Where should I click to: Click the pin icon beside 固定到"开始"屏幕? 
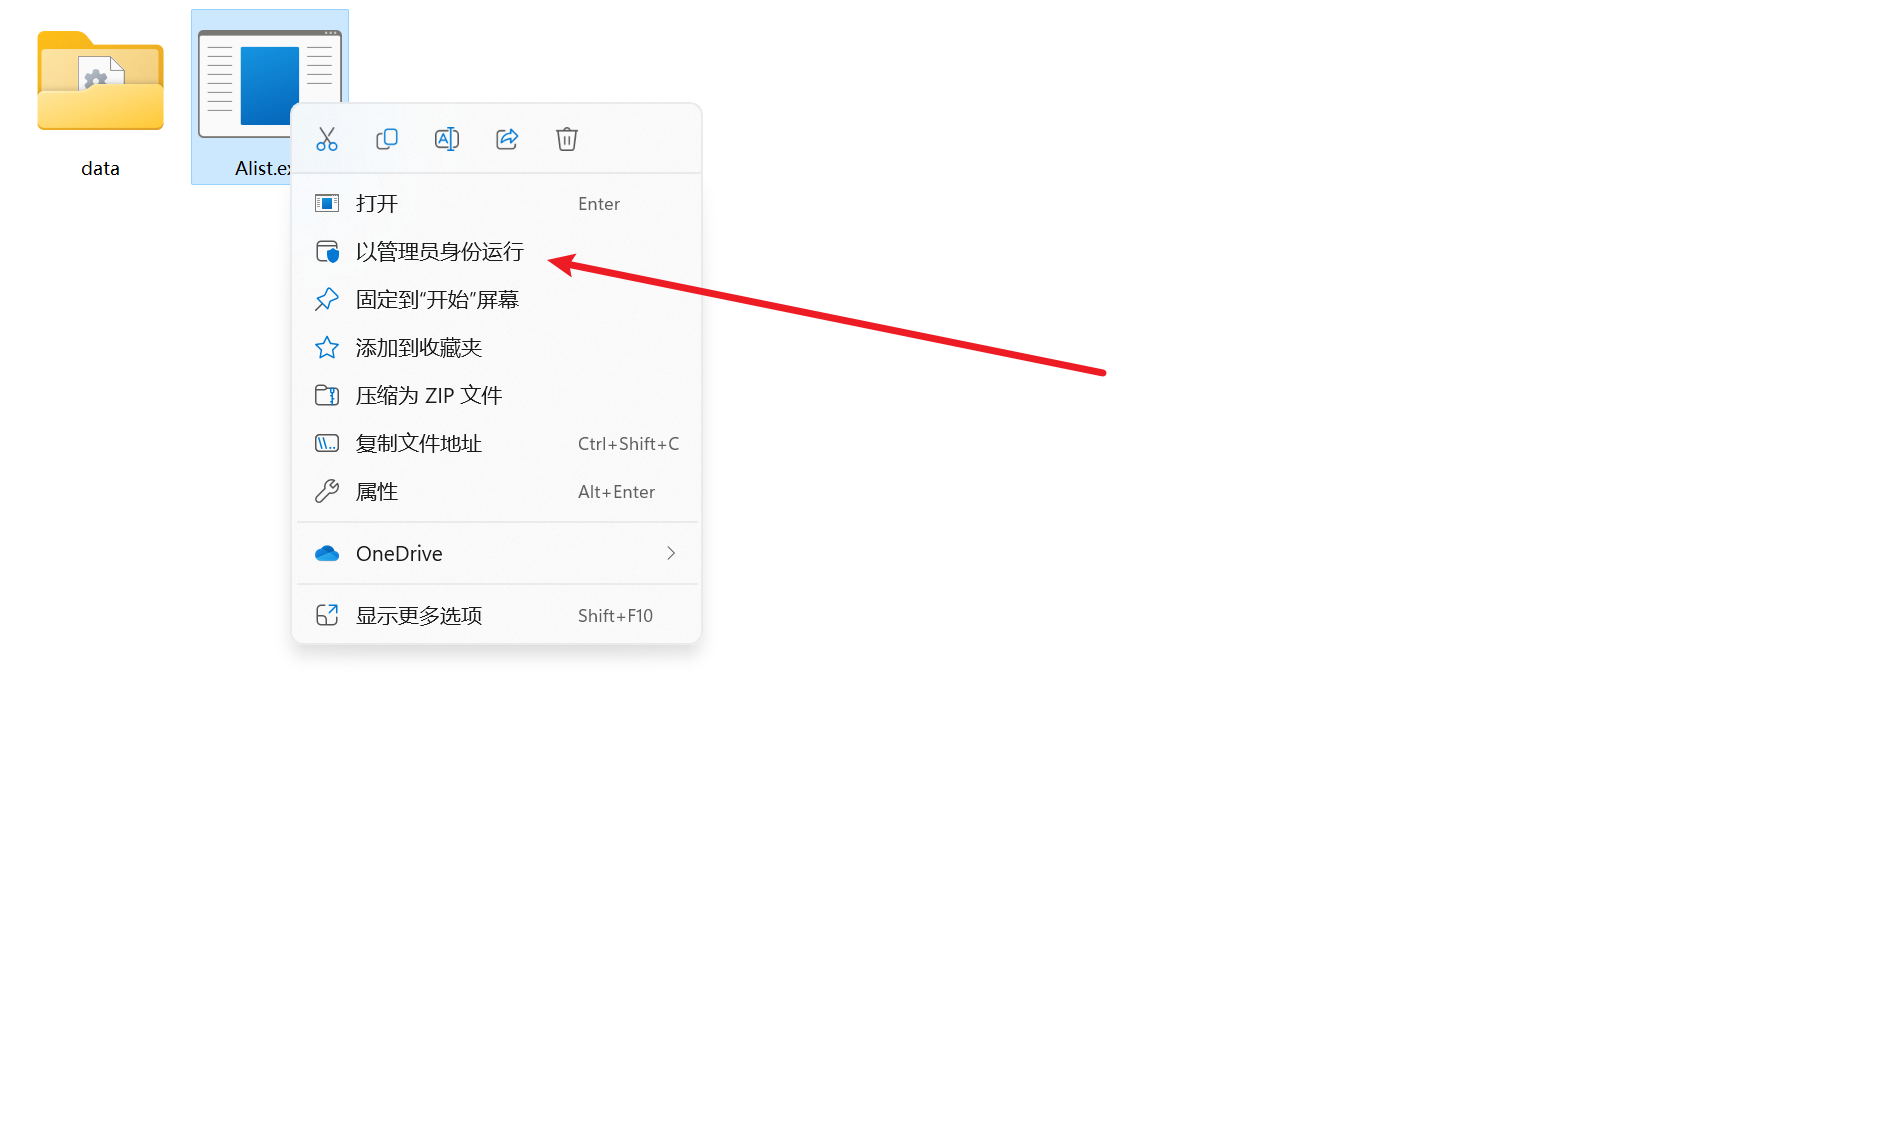327,300
